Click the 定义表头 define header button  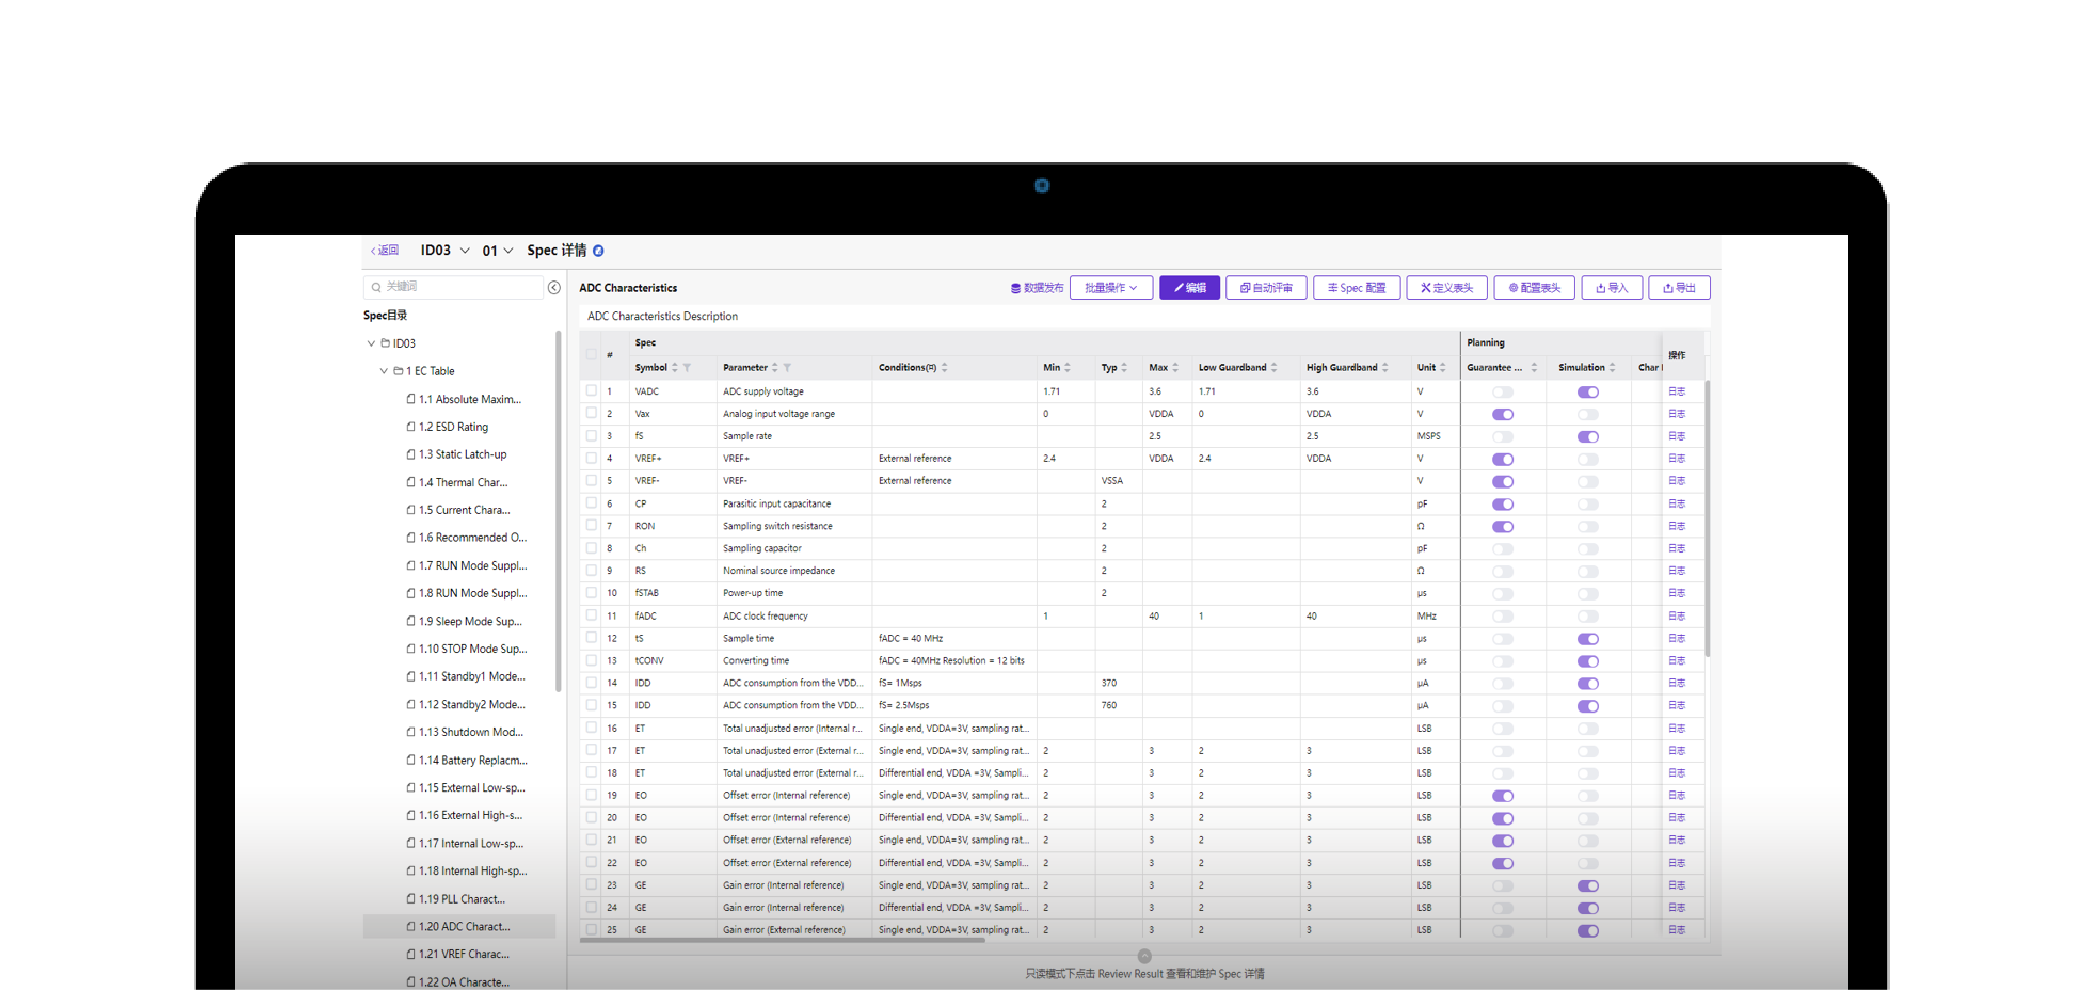coord(1447,288)
